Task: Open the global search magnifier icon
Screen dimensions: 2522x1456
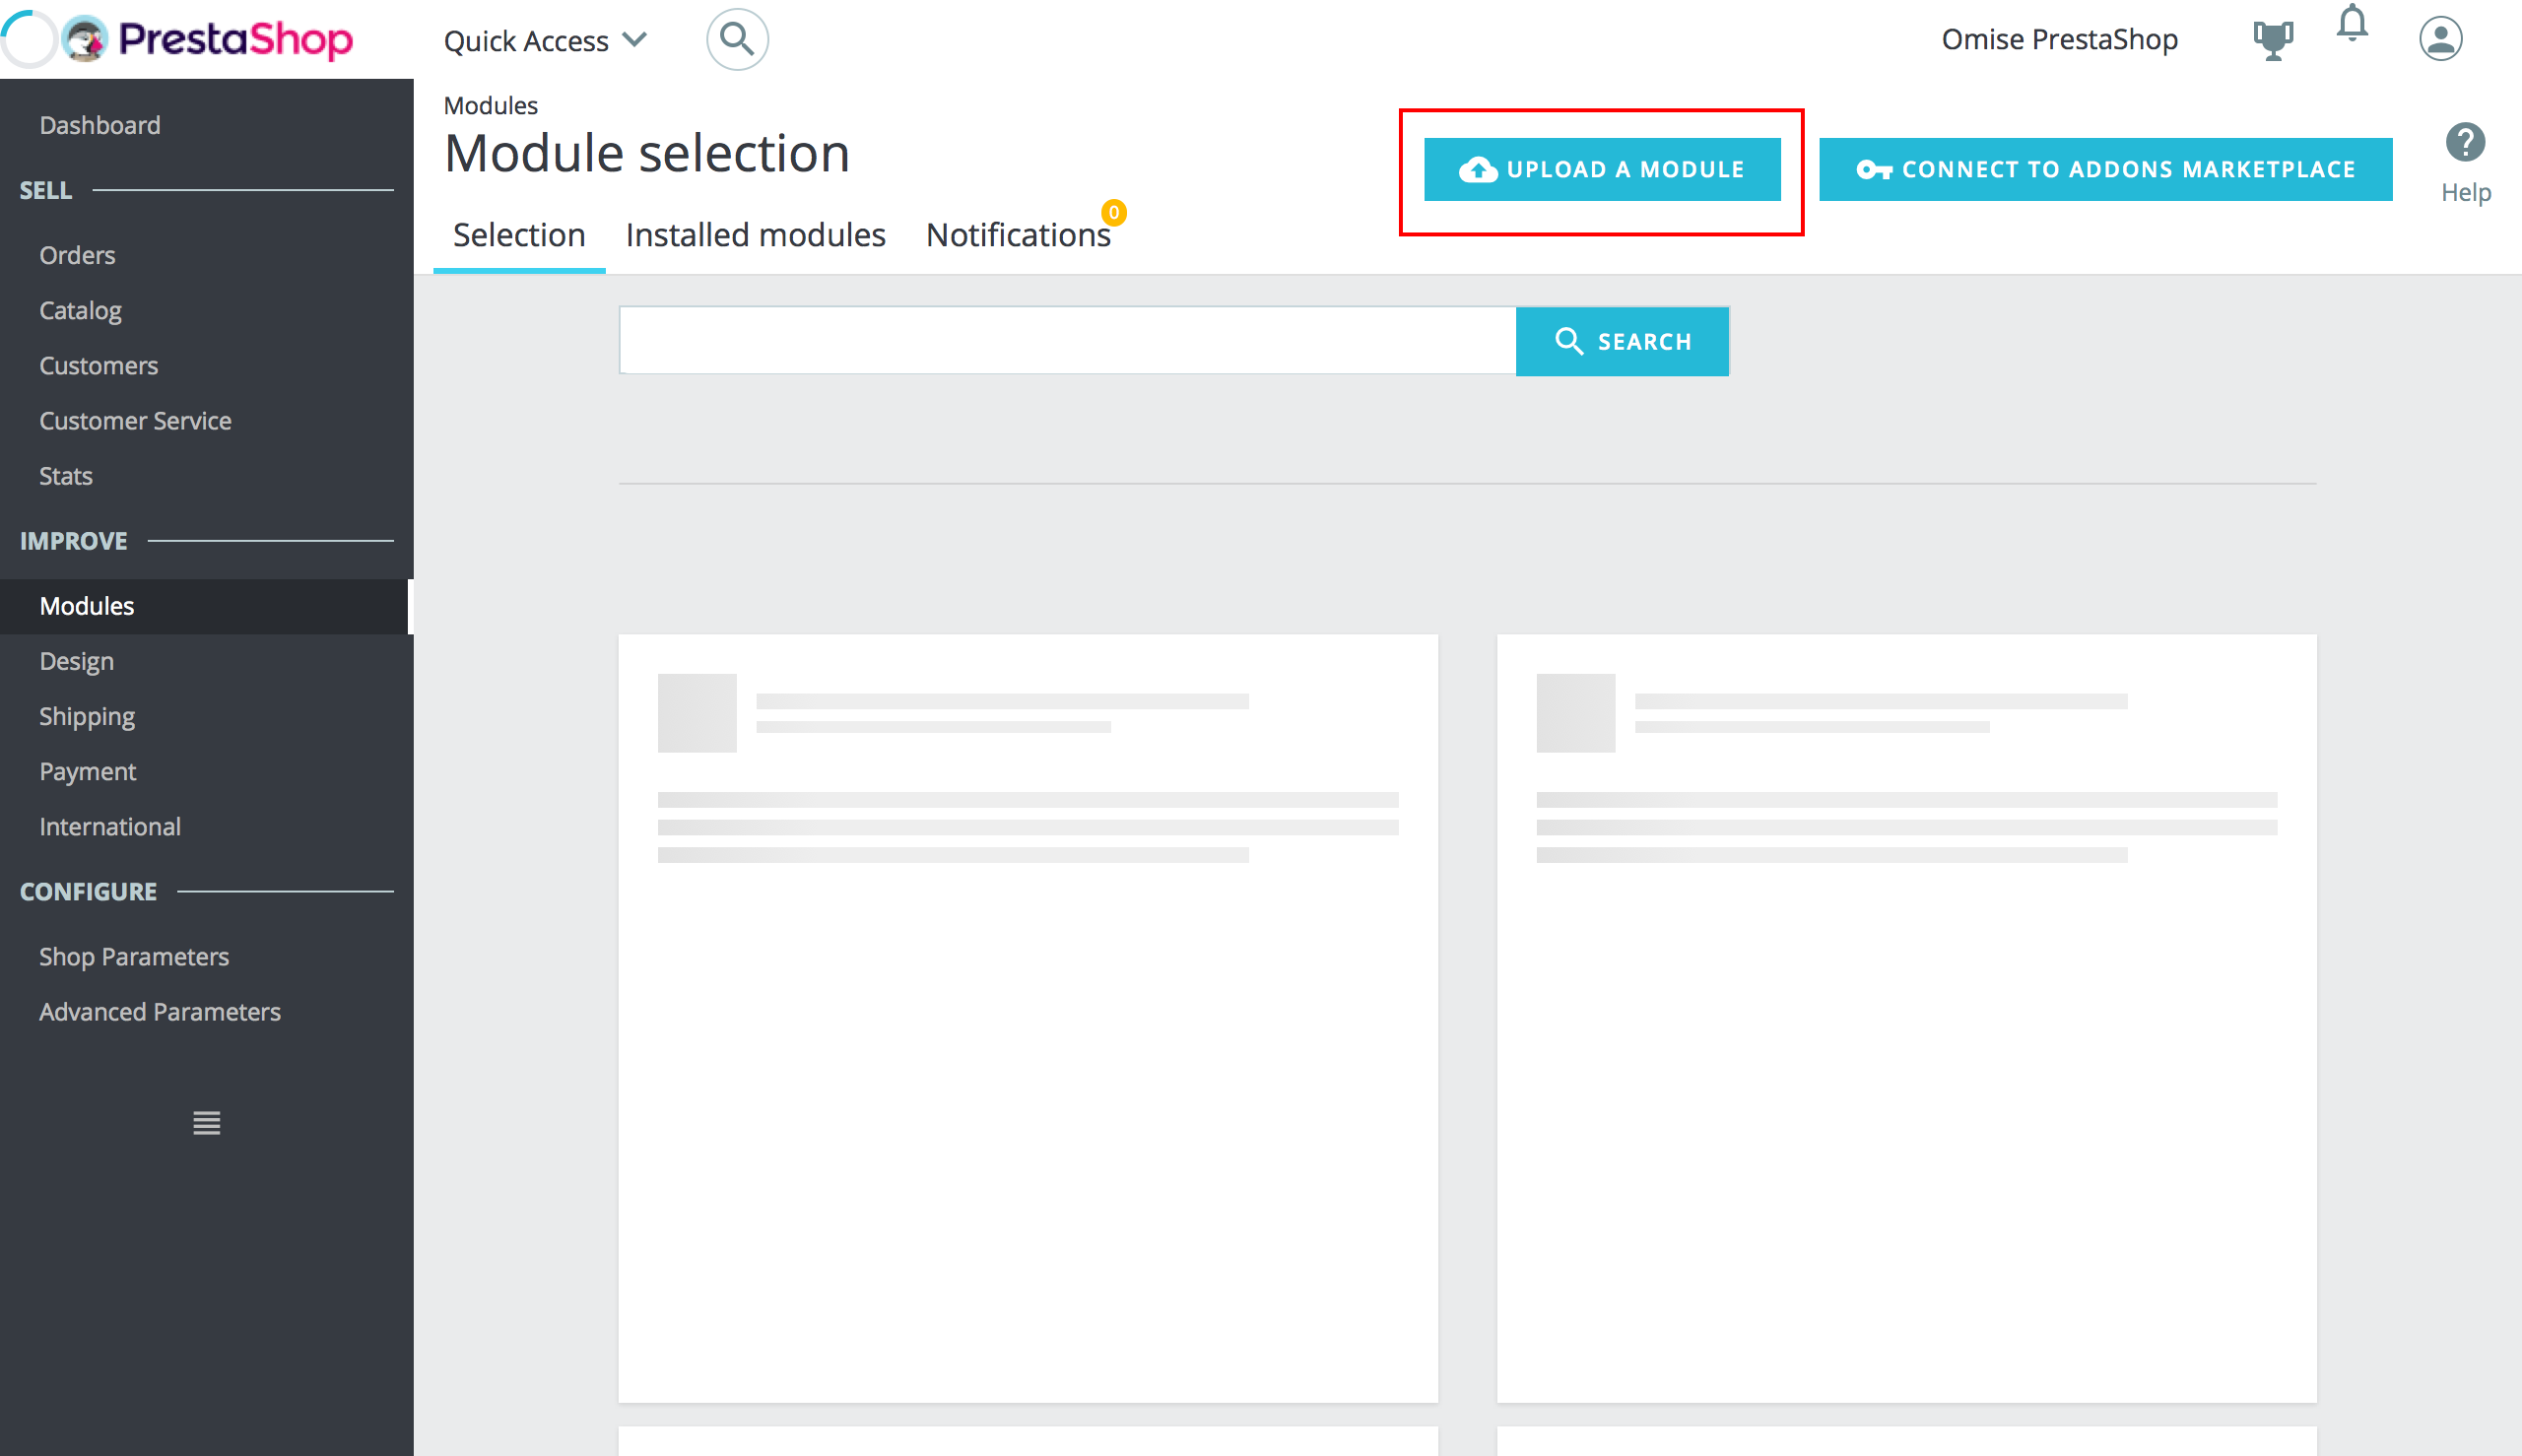Action: tap(736, 38)
